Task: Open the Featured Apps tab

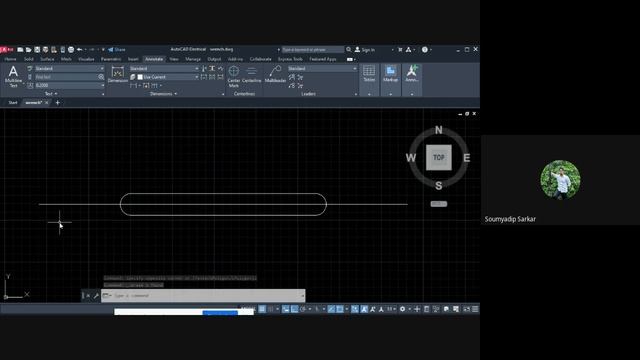Action: click(x=322, y=59)
